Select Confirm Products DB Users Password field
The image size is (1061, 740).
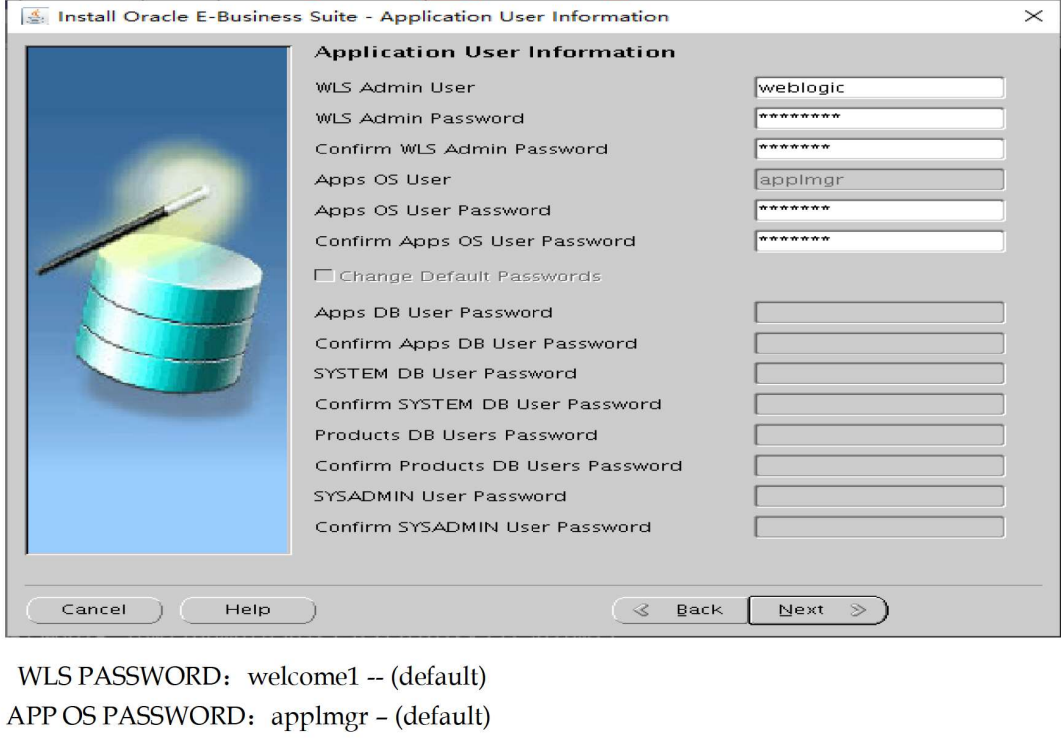(x=880, y=466)
